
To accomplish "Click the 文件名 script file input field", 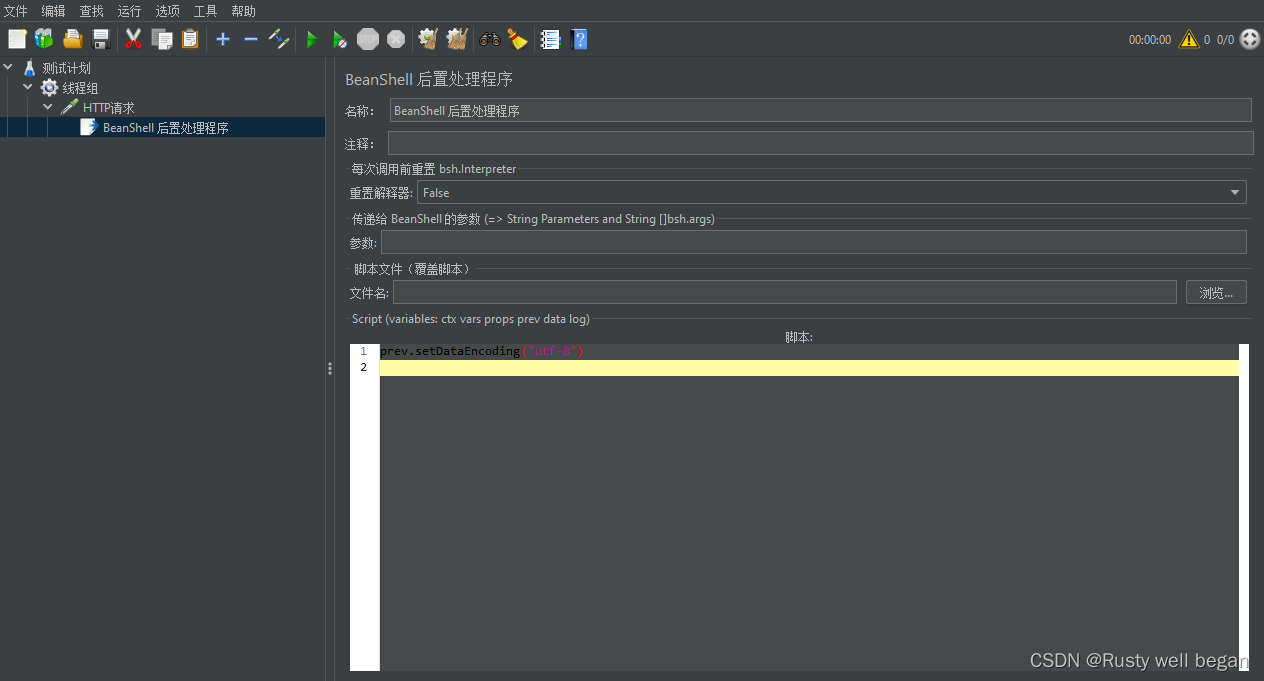I will point(784,292).
